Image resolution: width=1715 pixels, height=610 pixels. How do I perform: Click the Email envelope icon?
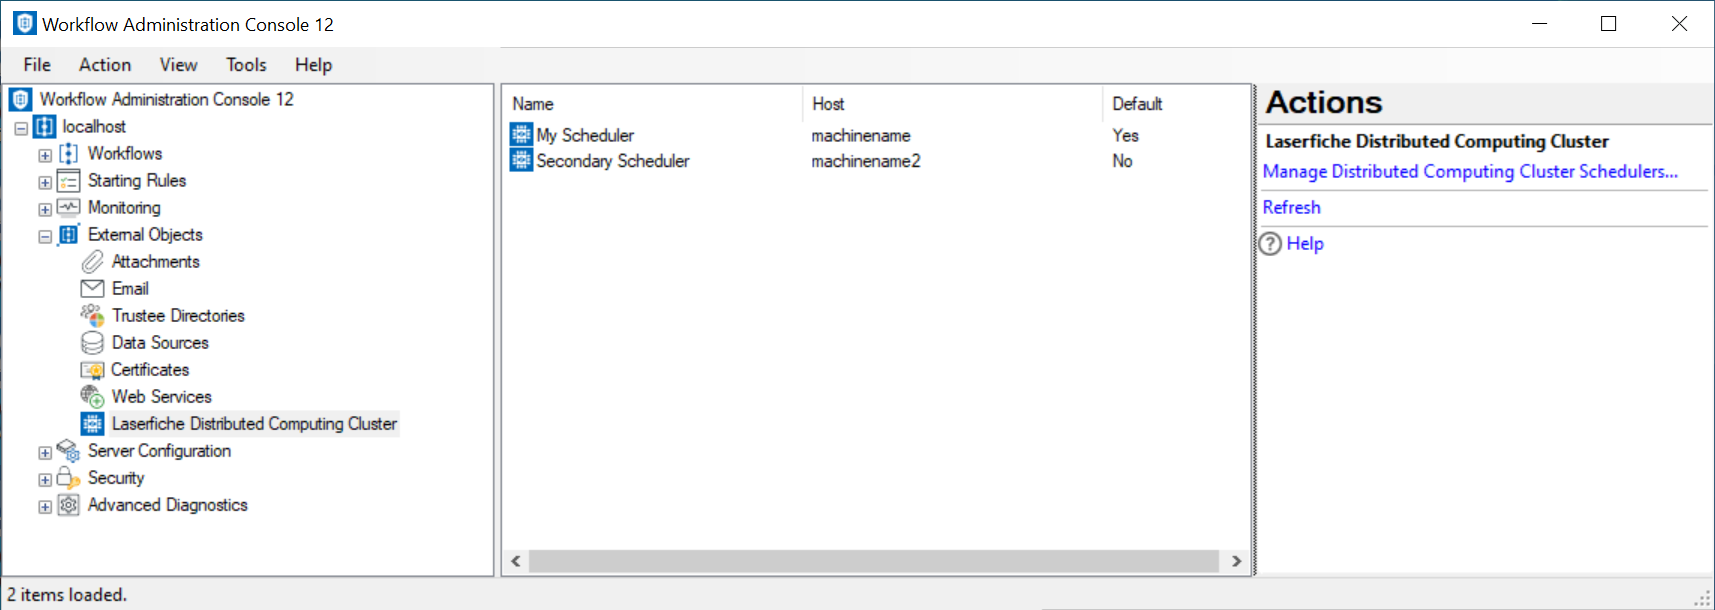(92, 289)
